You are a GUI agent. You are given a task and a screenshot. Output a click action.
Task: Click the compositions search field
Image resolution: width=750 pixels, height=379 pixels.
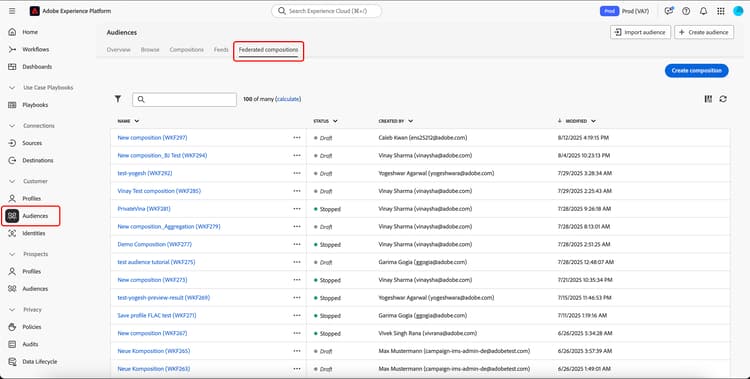[185, 100]
